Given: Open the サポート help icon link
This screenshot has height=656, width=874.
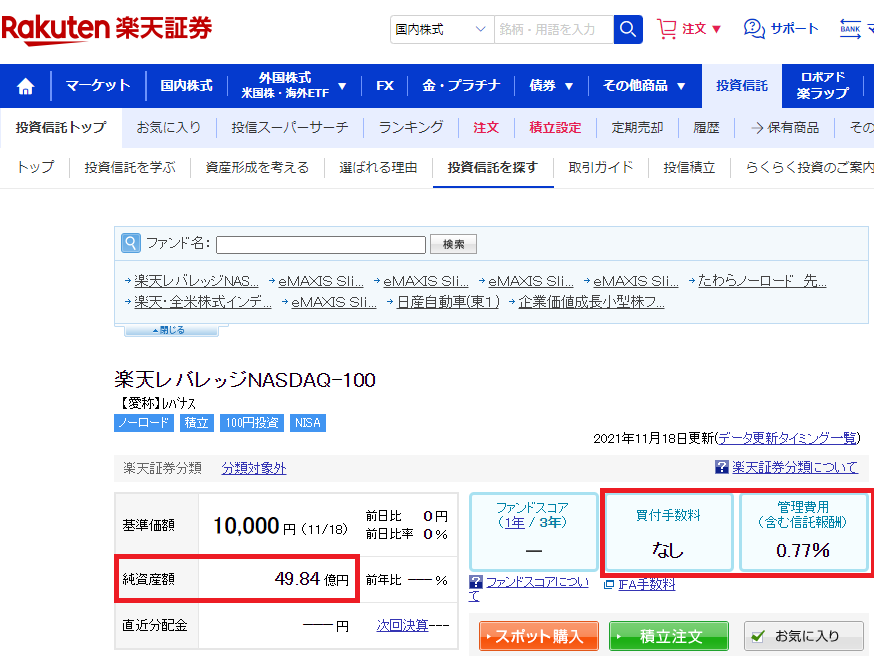Looking at the screenshot, I should click(x=781, y=28).
